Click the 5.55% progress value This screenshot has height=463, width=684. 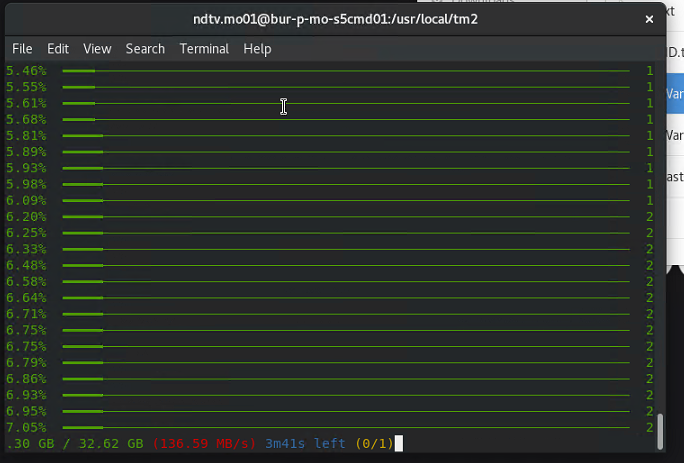[26, 87]
